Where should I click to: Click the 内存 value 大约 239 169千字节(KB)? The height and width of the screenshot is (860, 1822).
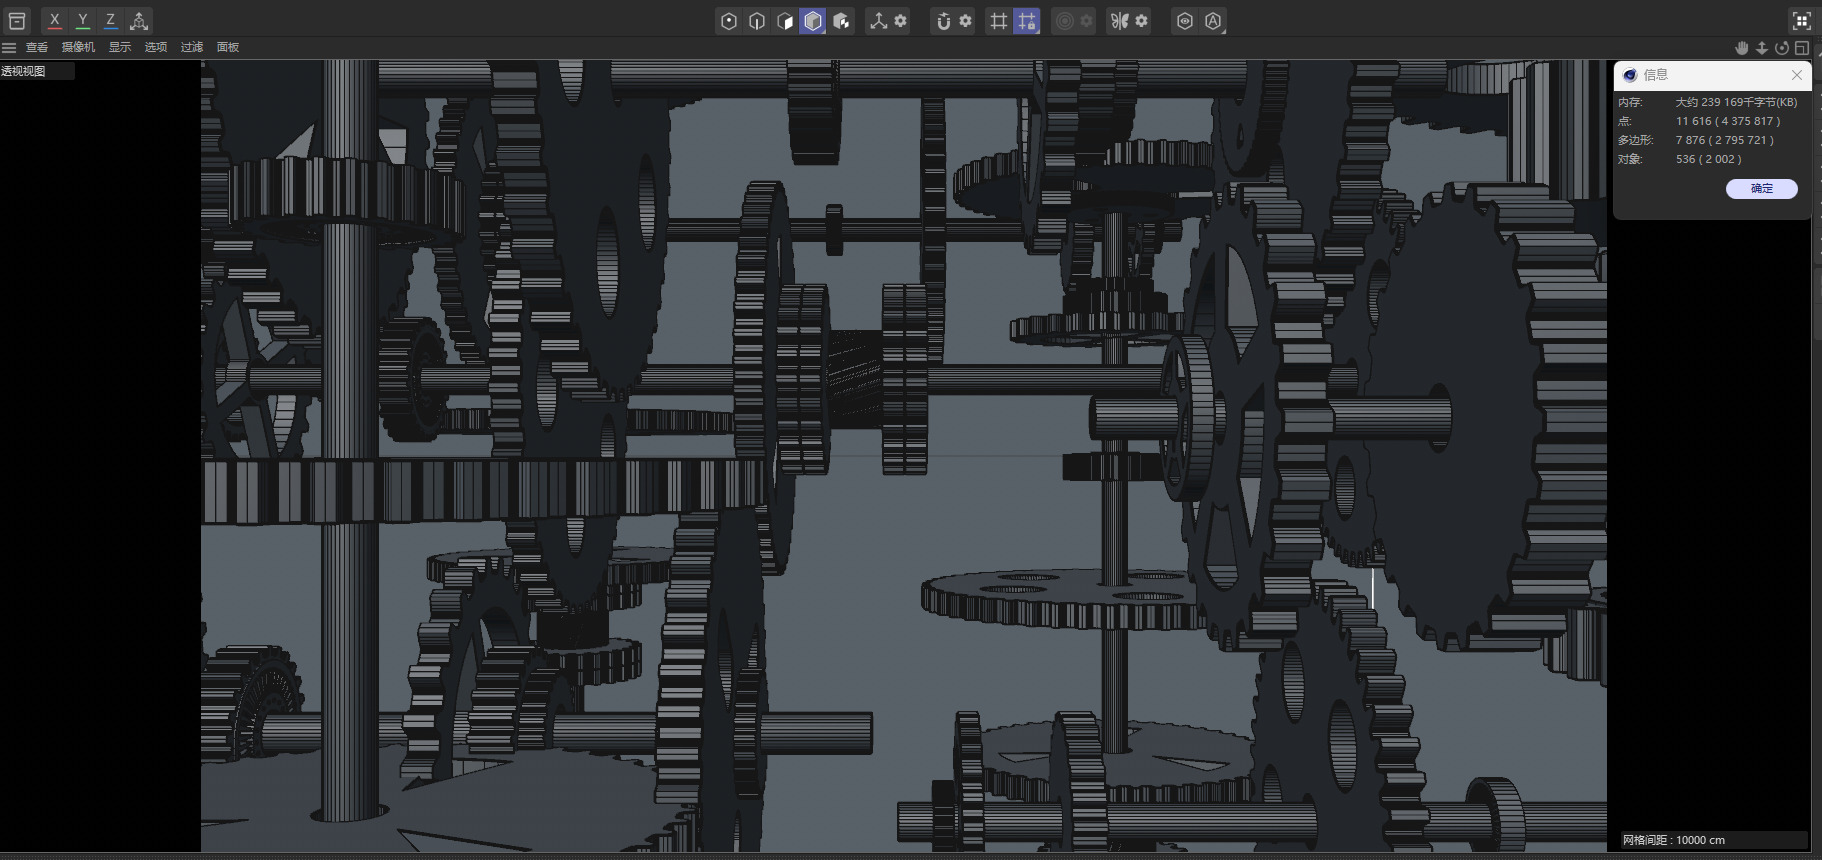[x=1737, y=102]
